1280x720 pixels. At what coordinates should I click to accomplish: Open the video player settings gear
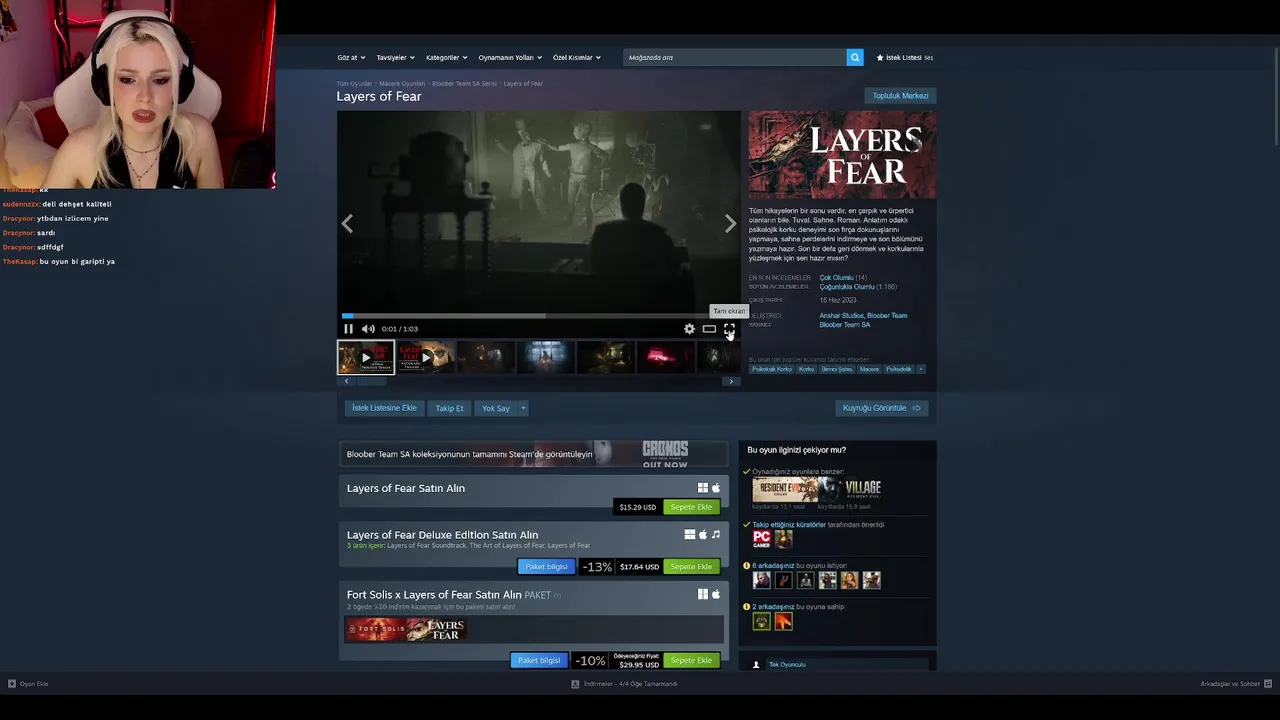689,329
